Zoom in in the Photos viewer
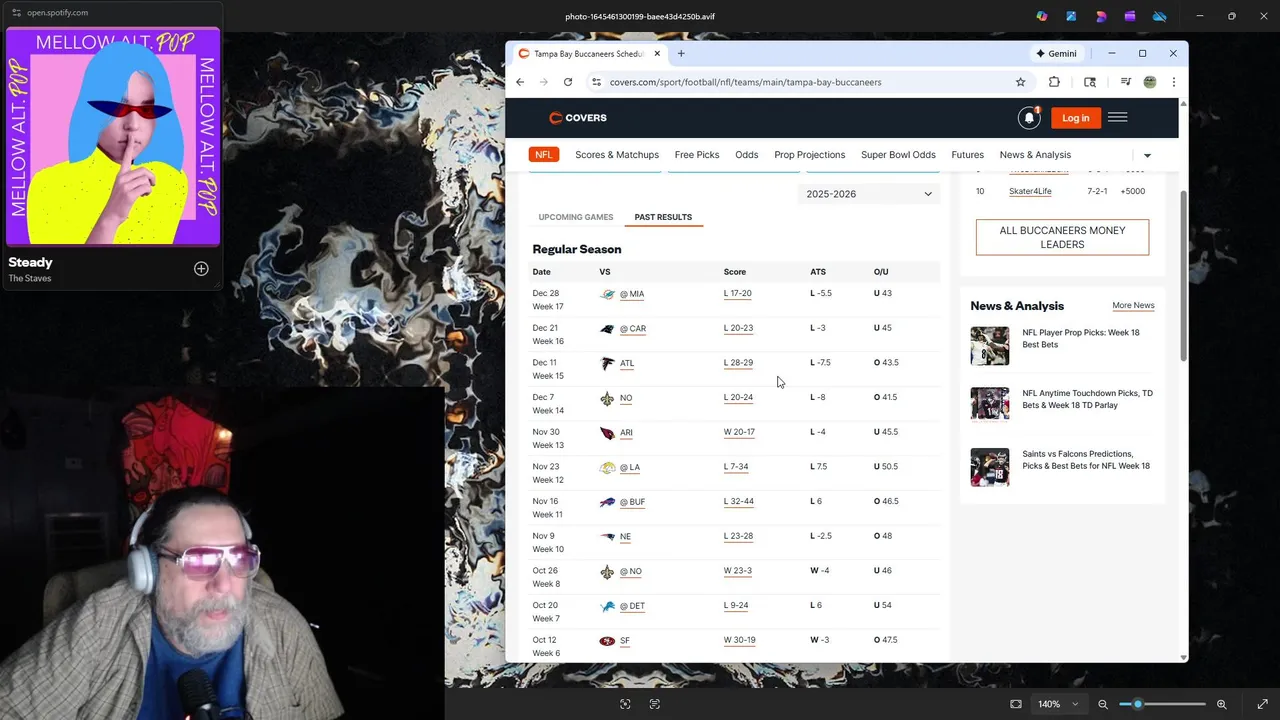 (1222, 704)
